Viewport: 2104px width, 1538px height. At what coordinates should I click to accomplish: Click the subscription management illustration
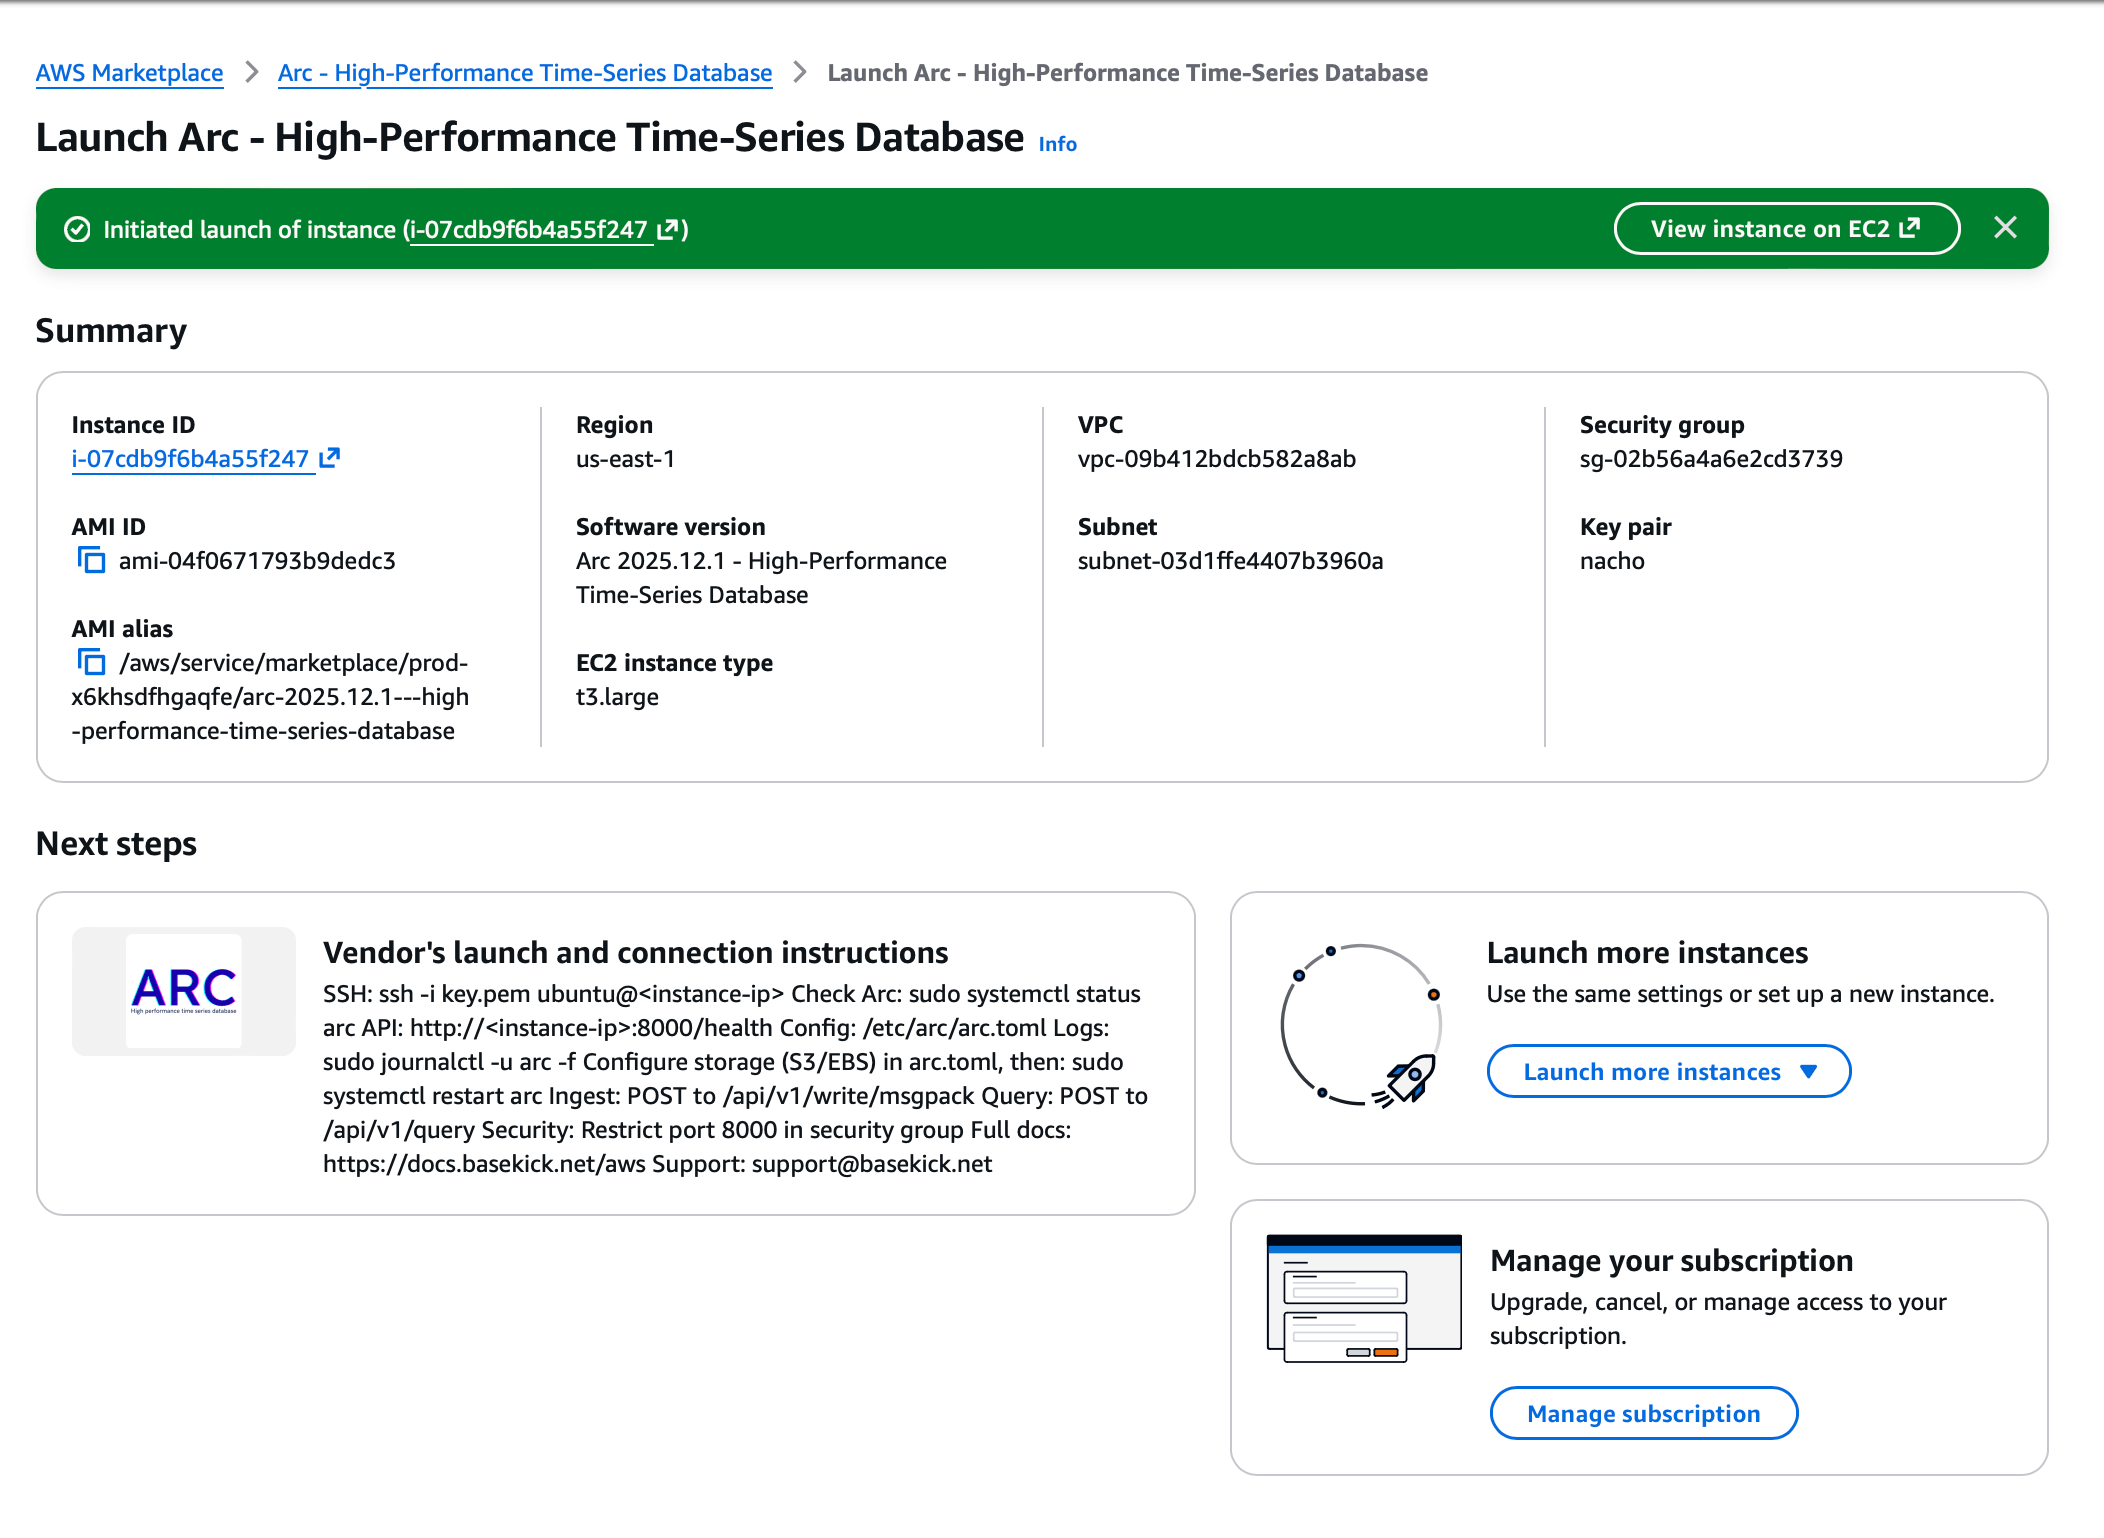click(1364, 1298)
